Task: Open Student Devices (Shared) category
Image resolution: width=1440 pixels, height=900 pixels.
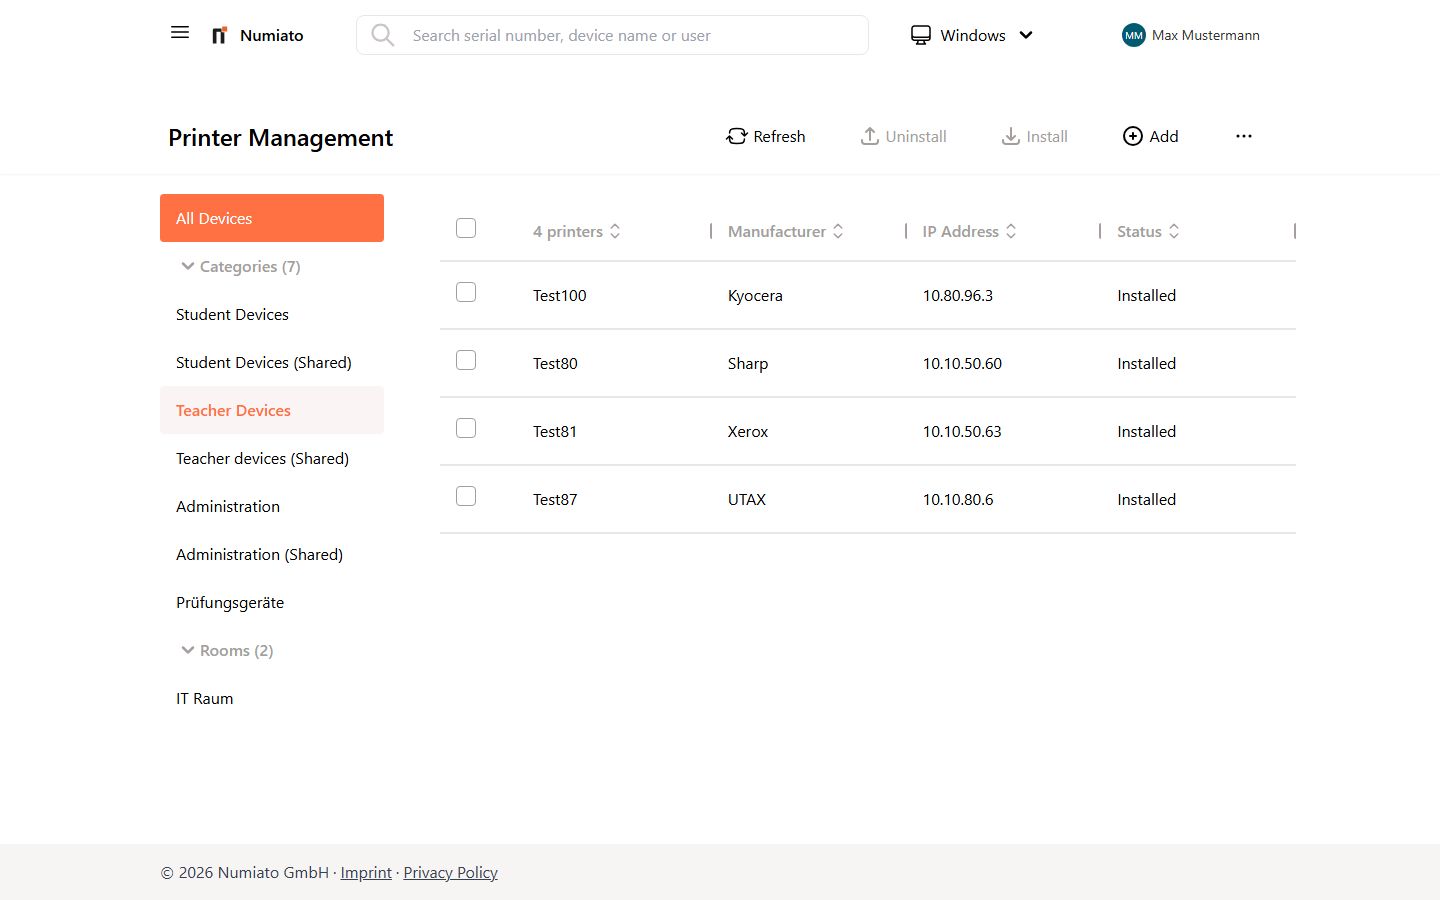Action: coord(272,362)
